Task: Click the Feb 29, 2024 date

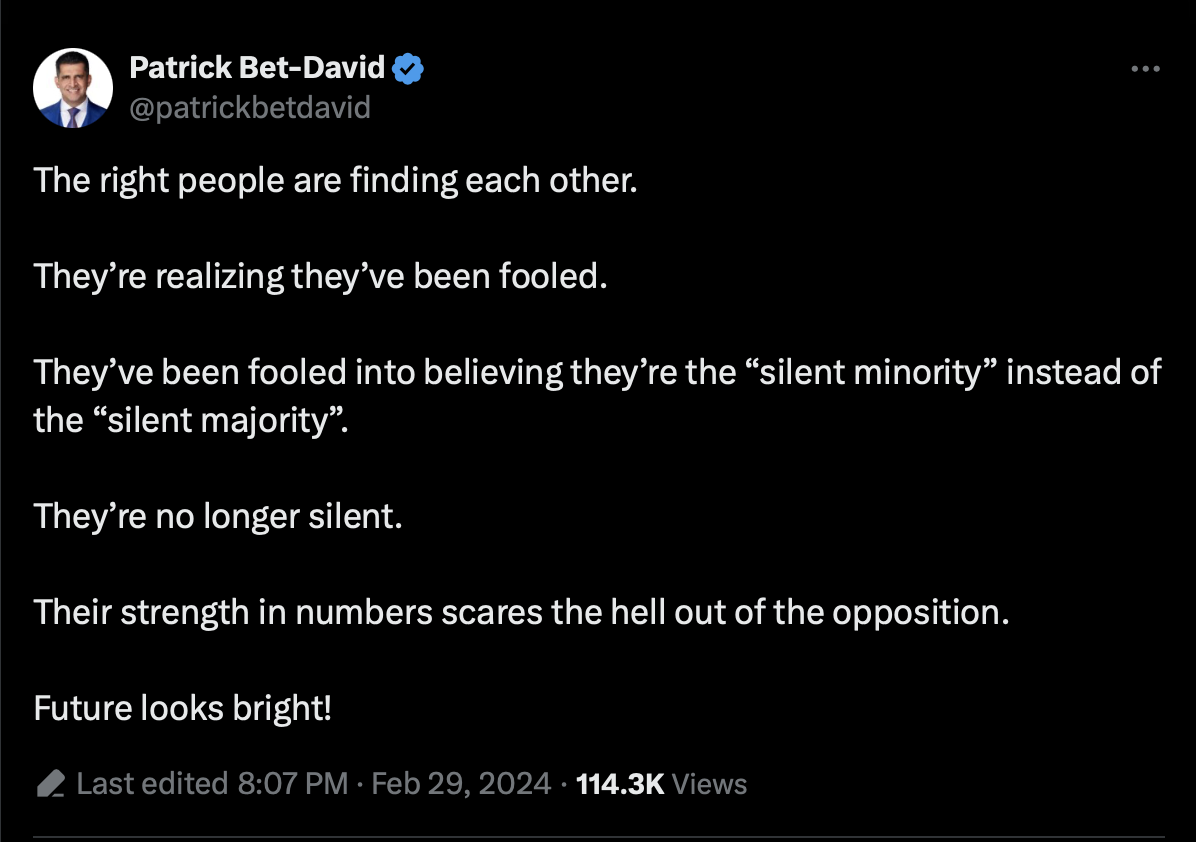Action: [461, 783]
